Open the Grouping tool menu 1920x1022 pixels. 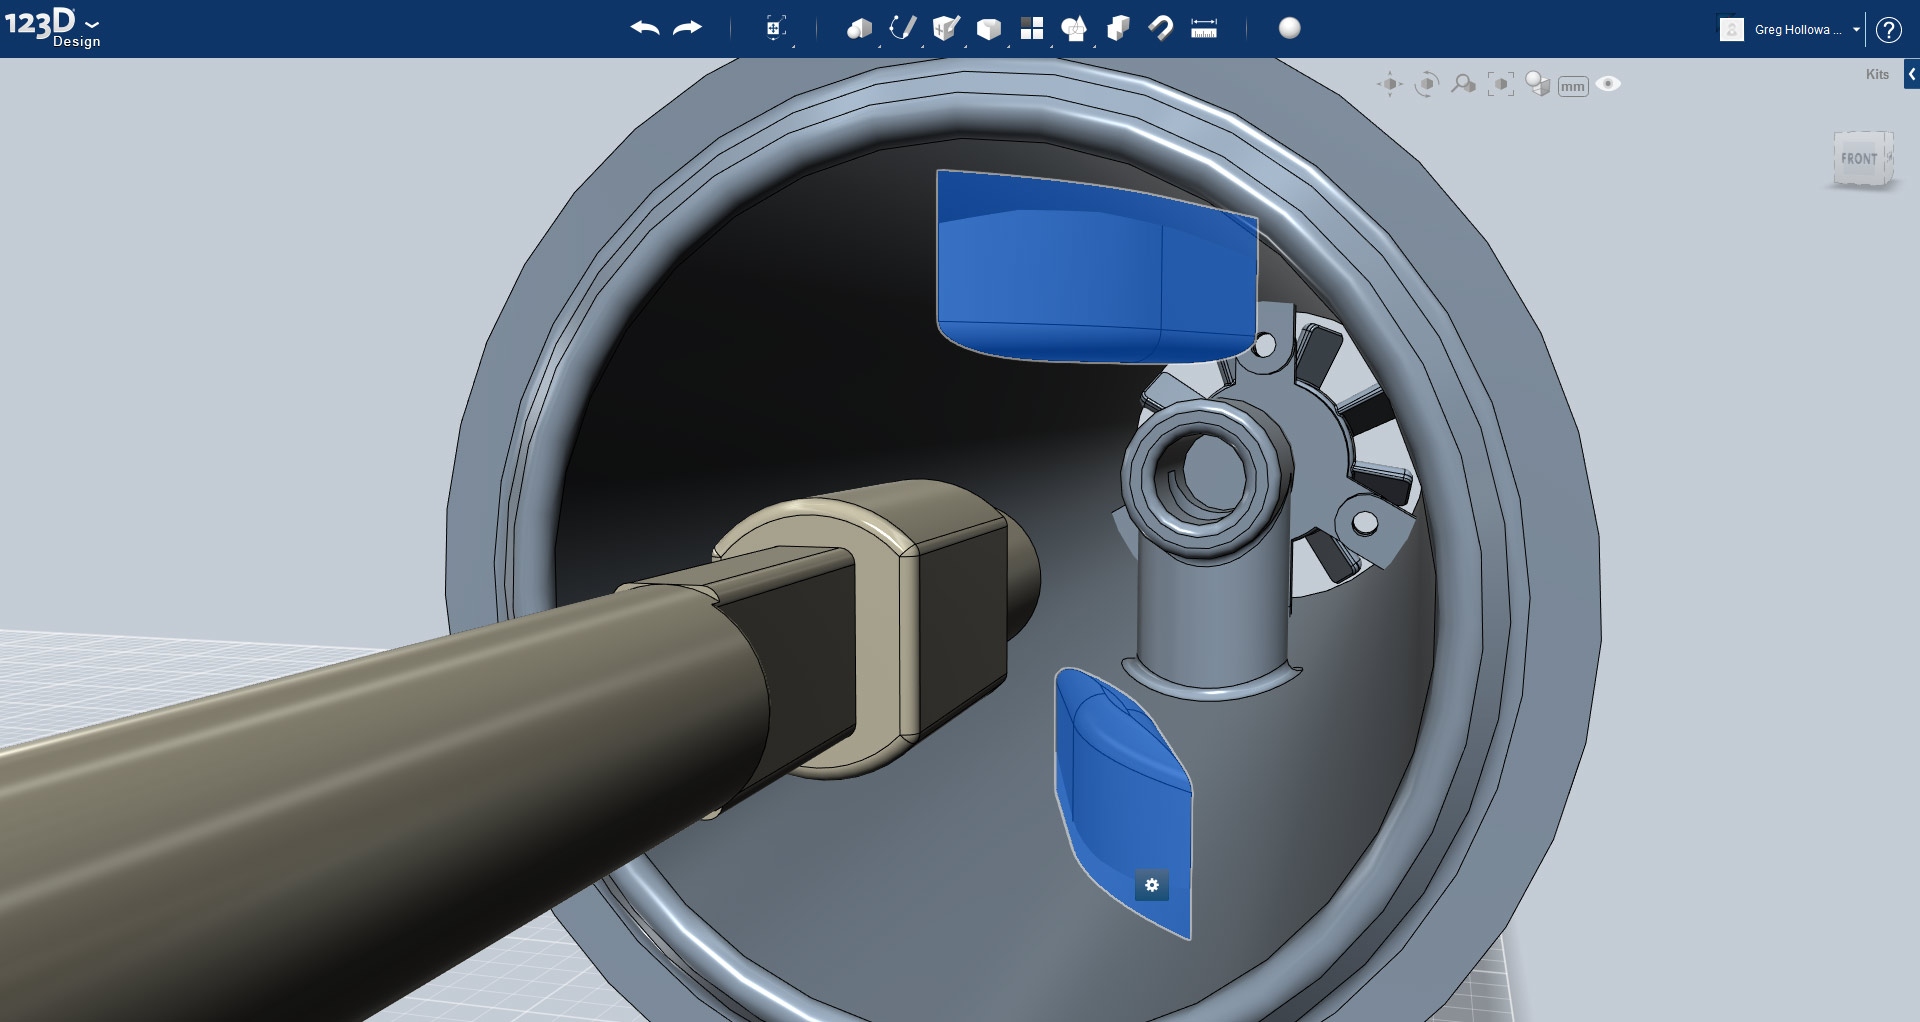pos(1074,28)
